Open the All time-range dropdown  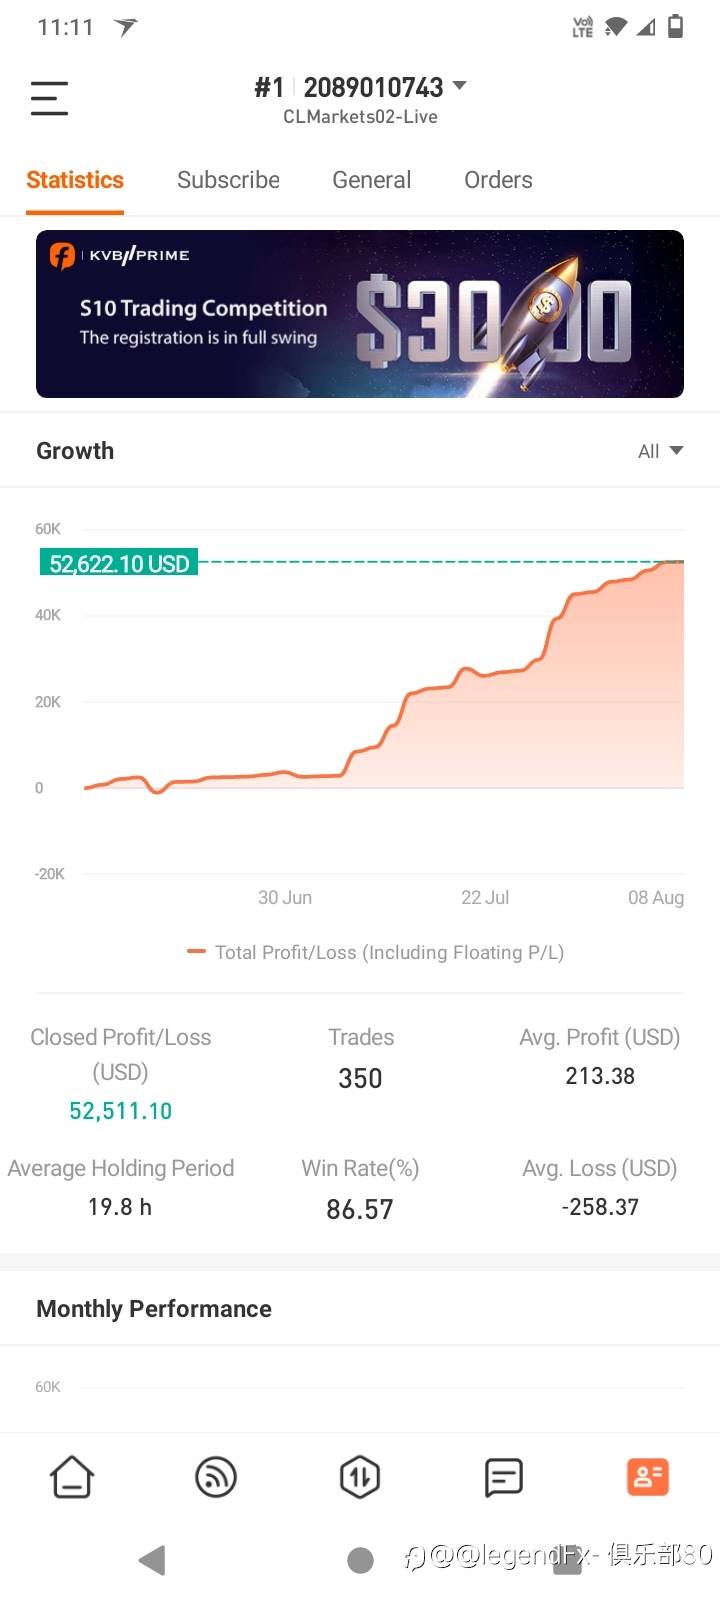(660, 451)
